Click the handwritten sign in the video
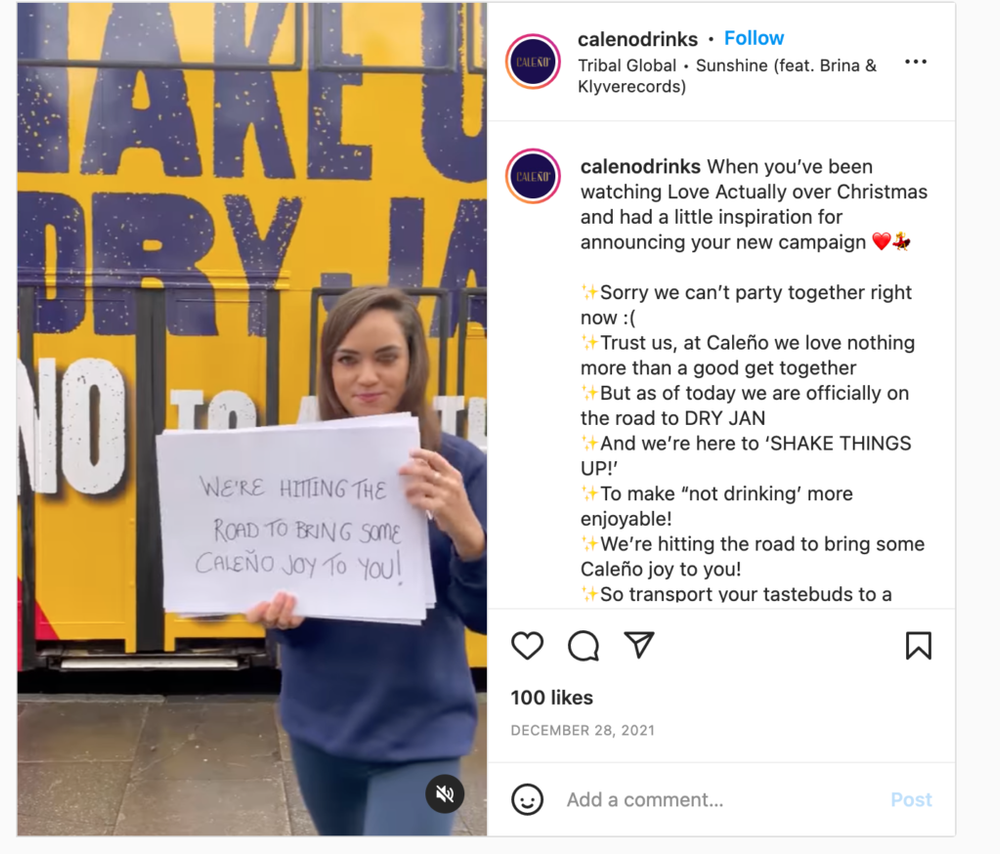Viewport: 1000px width, 854px height. 295,520
